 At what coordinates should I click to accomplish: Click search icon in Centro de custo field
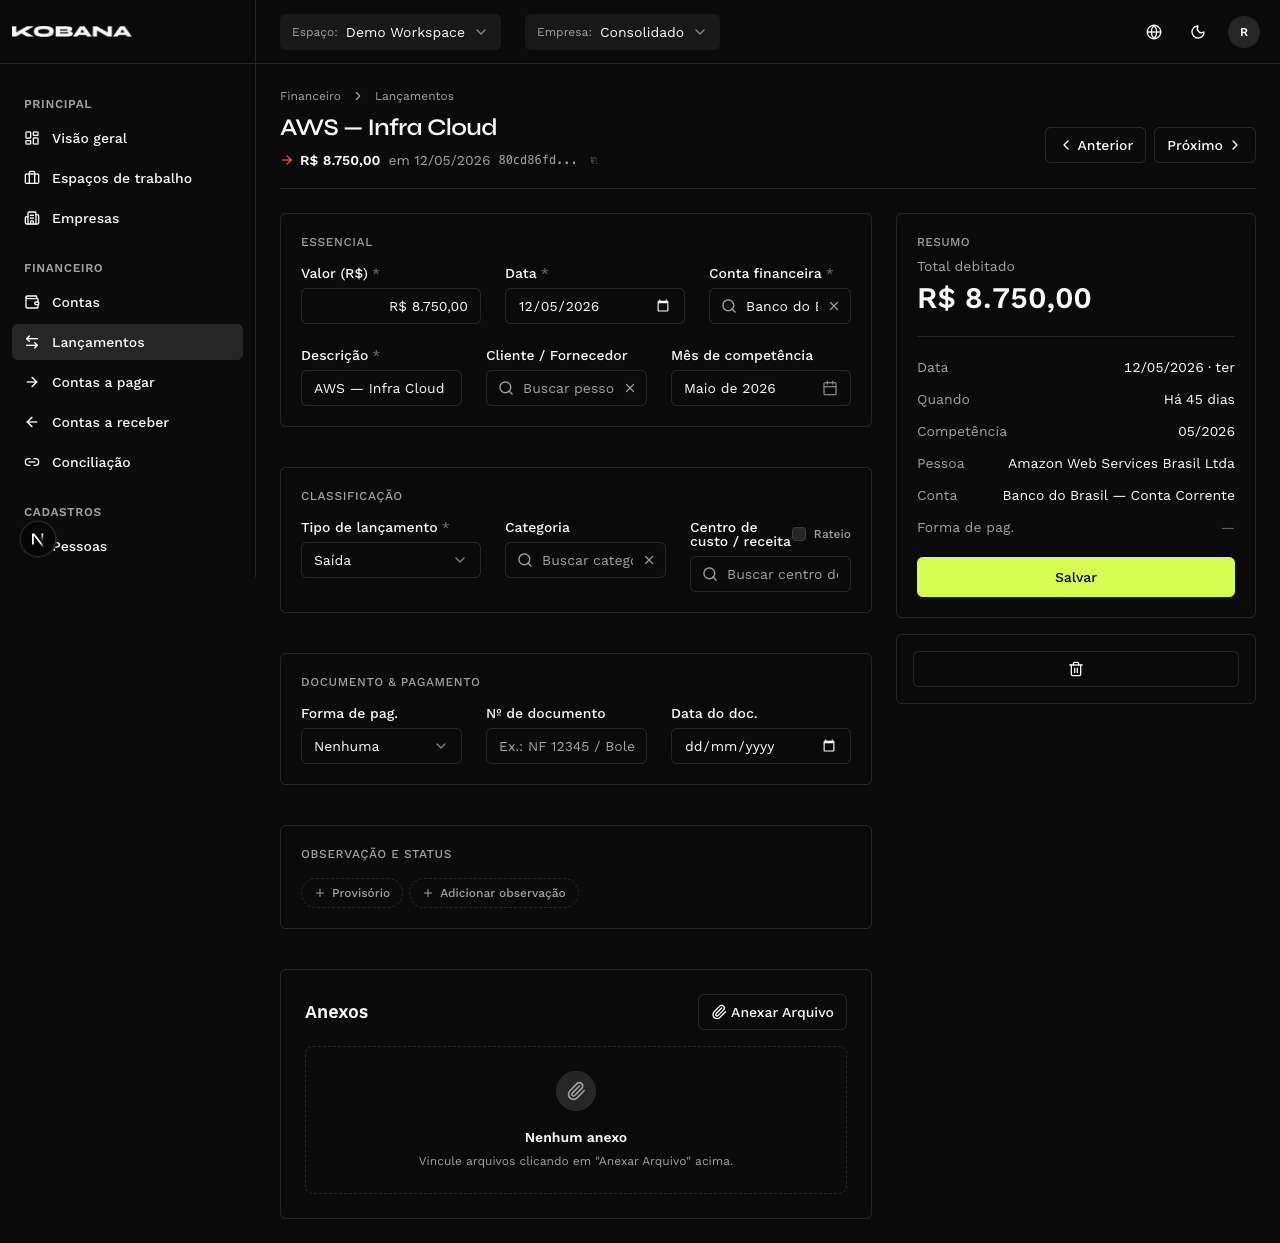point(710,574)
